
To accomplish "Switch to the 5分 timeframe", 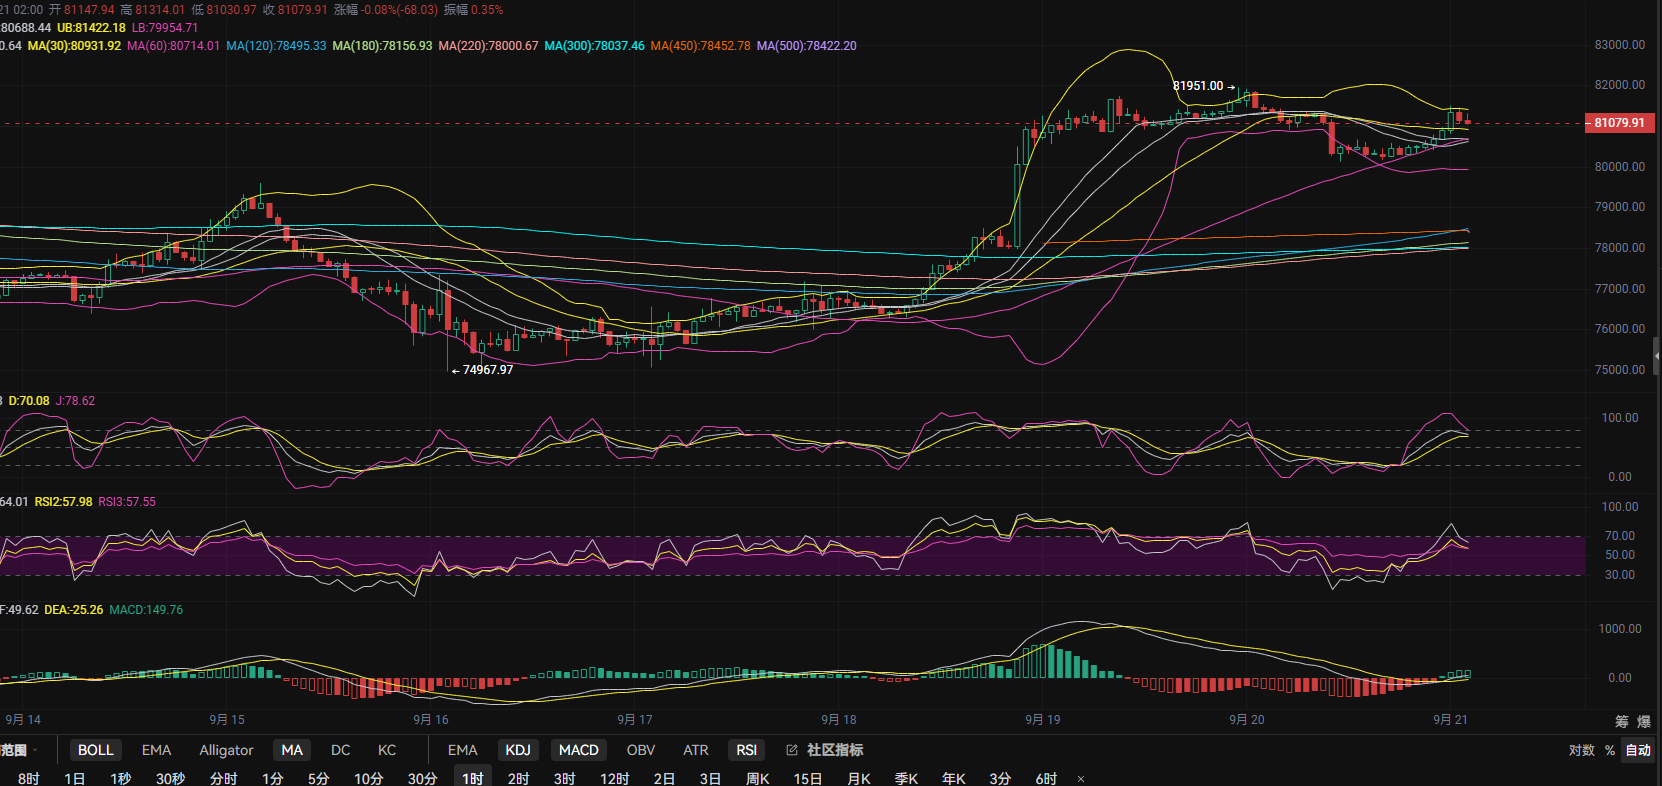I will click(x=318, y=778).
